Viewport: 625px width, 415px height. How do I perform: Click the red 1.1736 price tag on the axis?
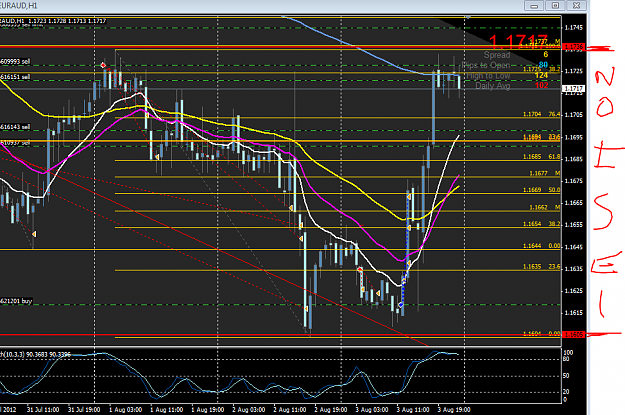573,47
